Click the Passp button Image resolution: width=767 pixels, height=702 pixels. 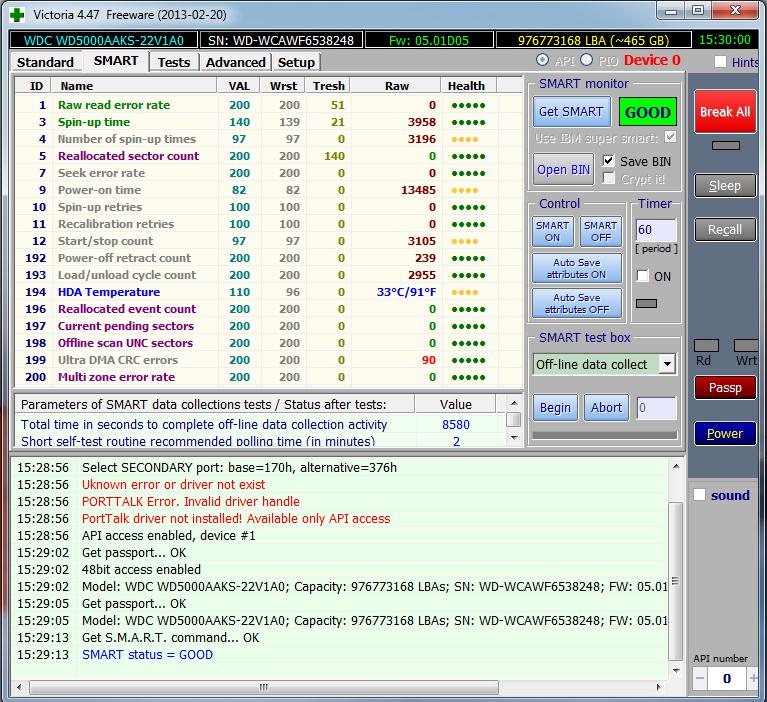[x=725, y=387]
